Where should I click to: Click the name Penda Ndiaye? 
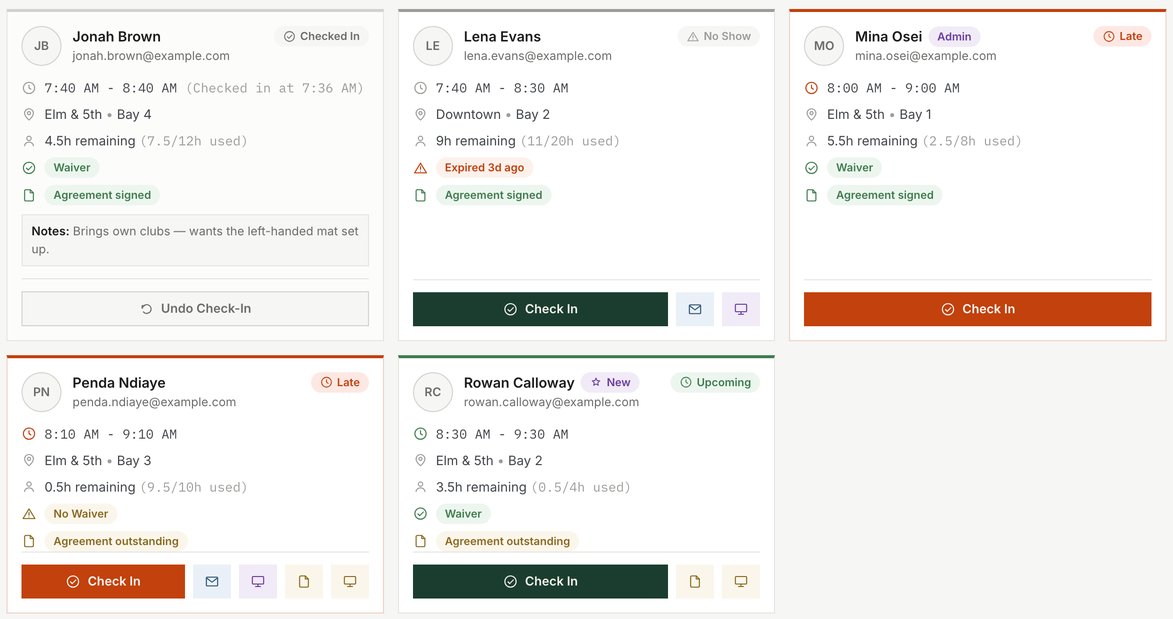click(119, 383)
